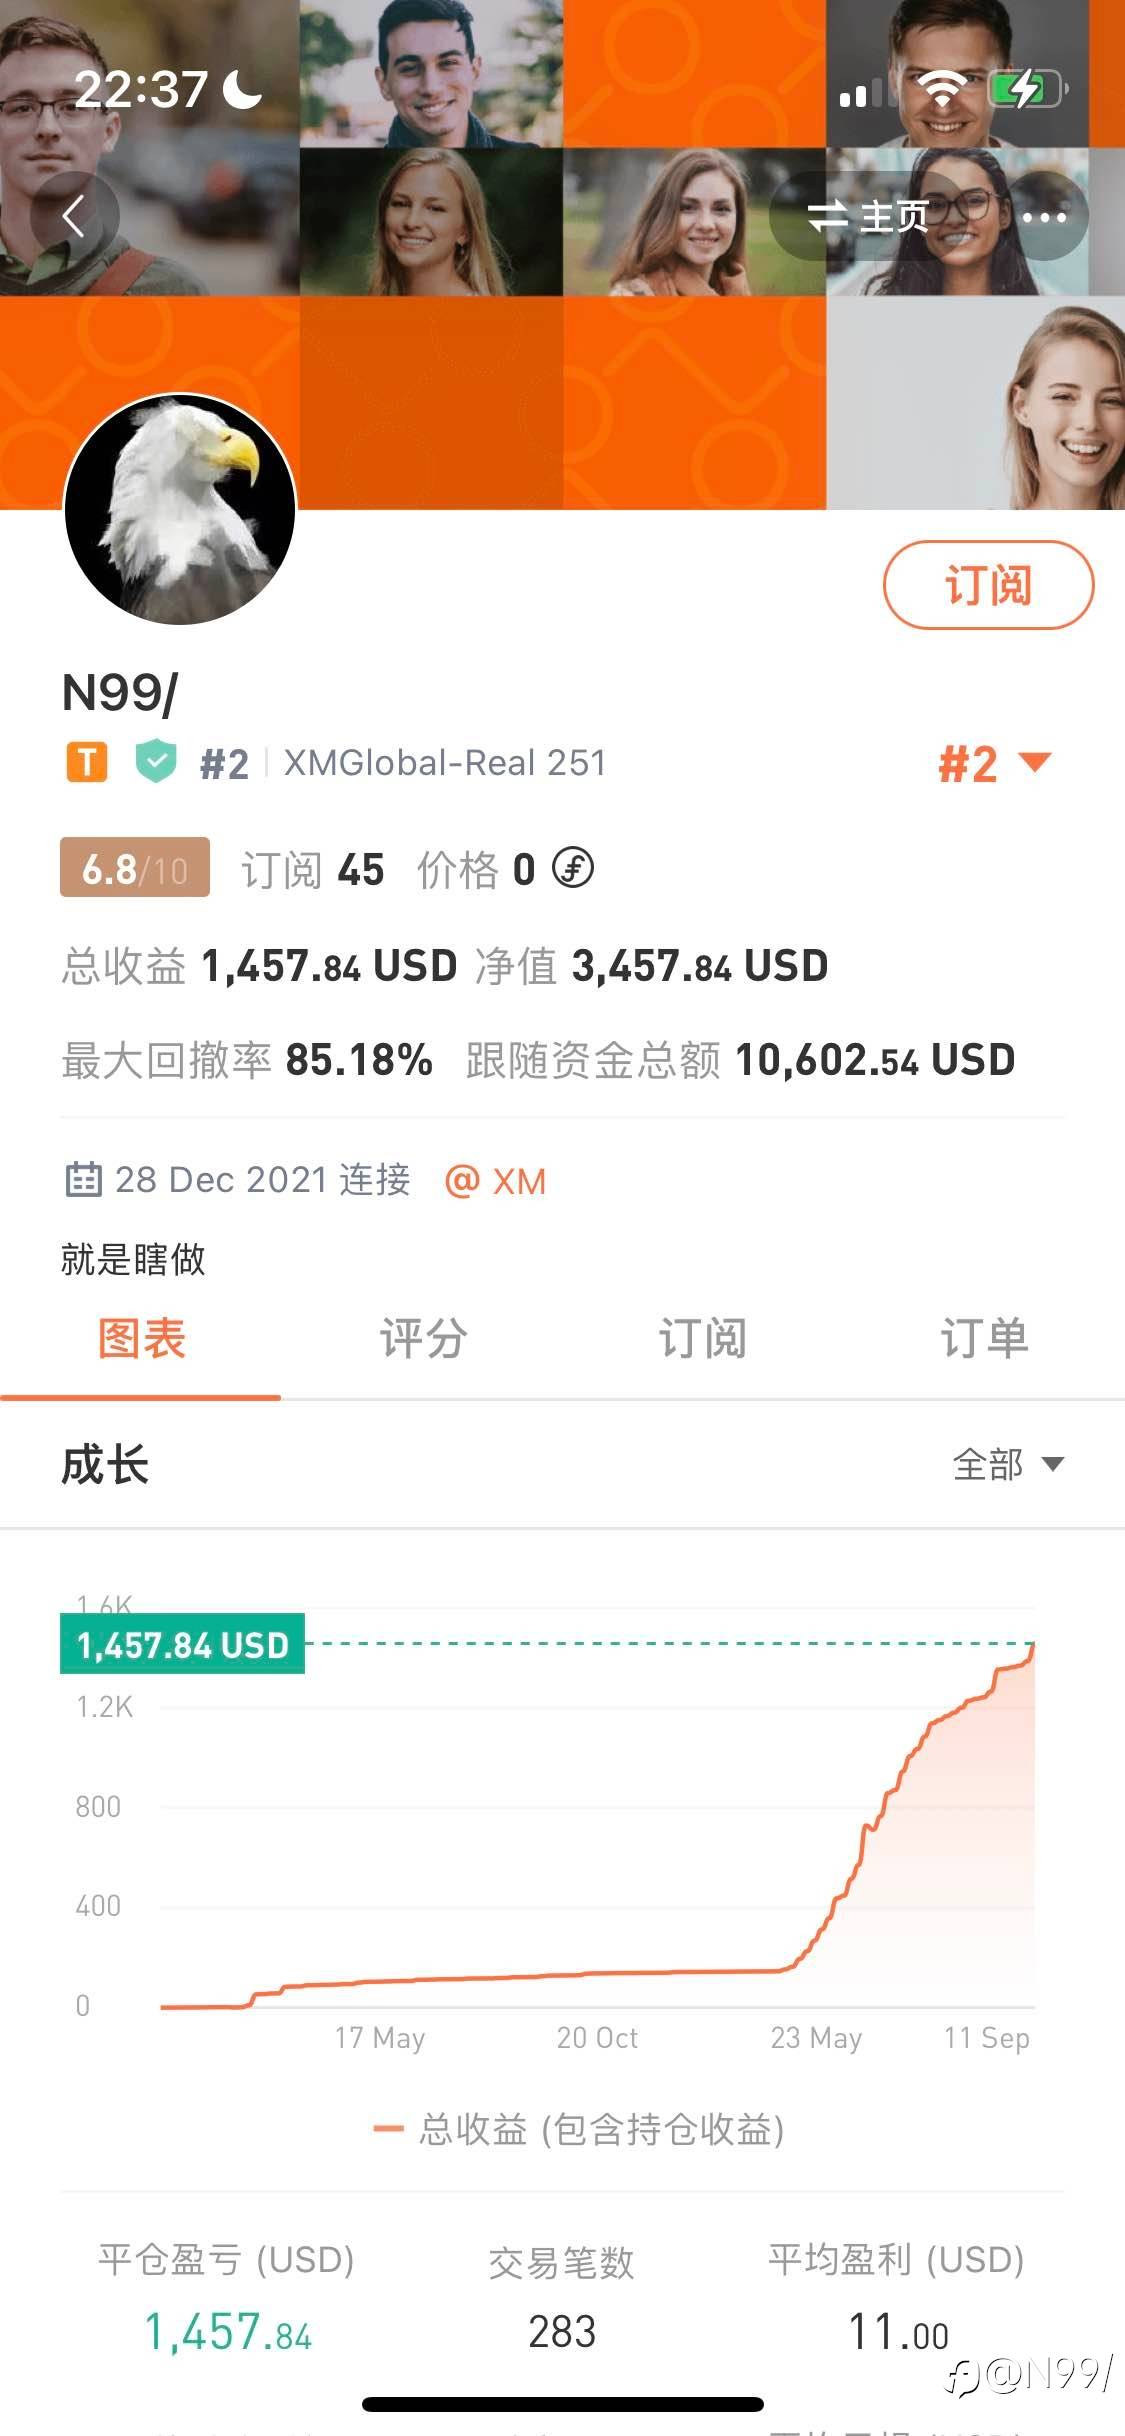Tap the 6.8/10 rating badge
The width and height of the screenshot is (1125, 2436).
click(135, 868)
